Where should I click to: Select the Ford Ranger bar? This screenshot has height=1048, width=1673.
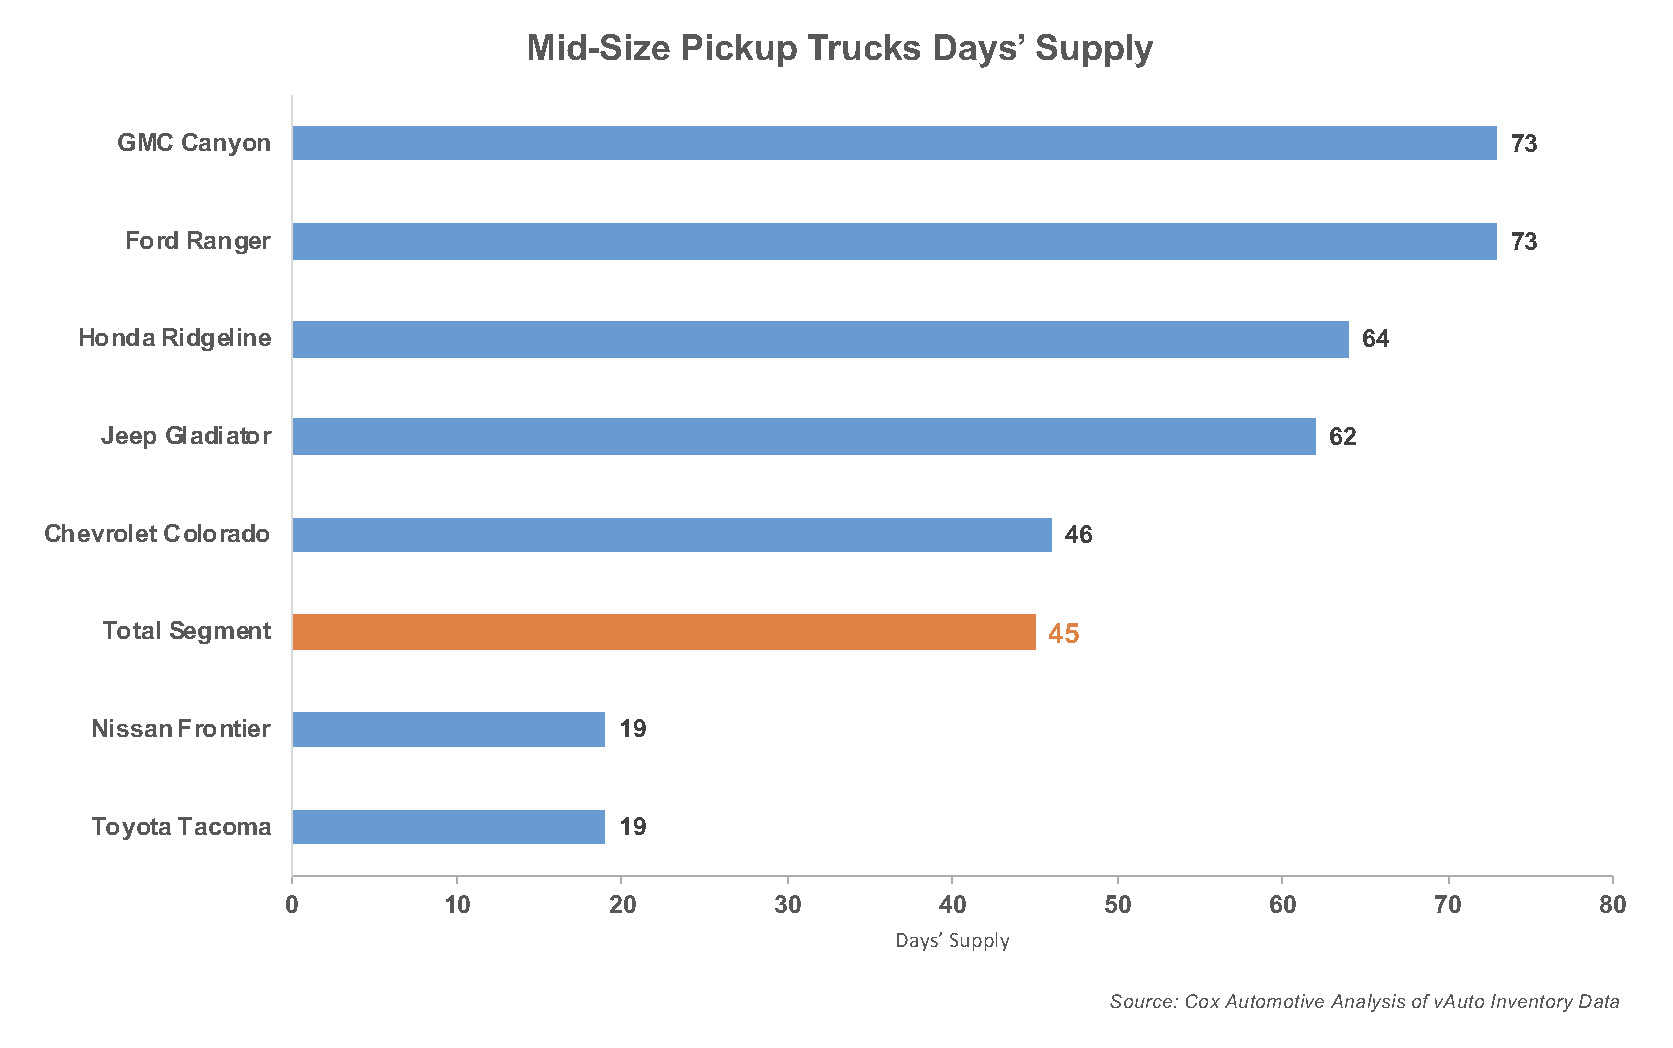tap(894, 241)
